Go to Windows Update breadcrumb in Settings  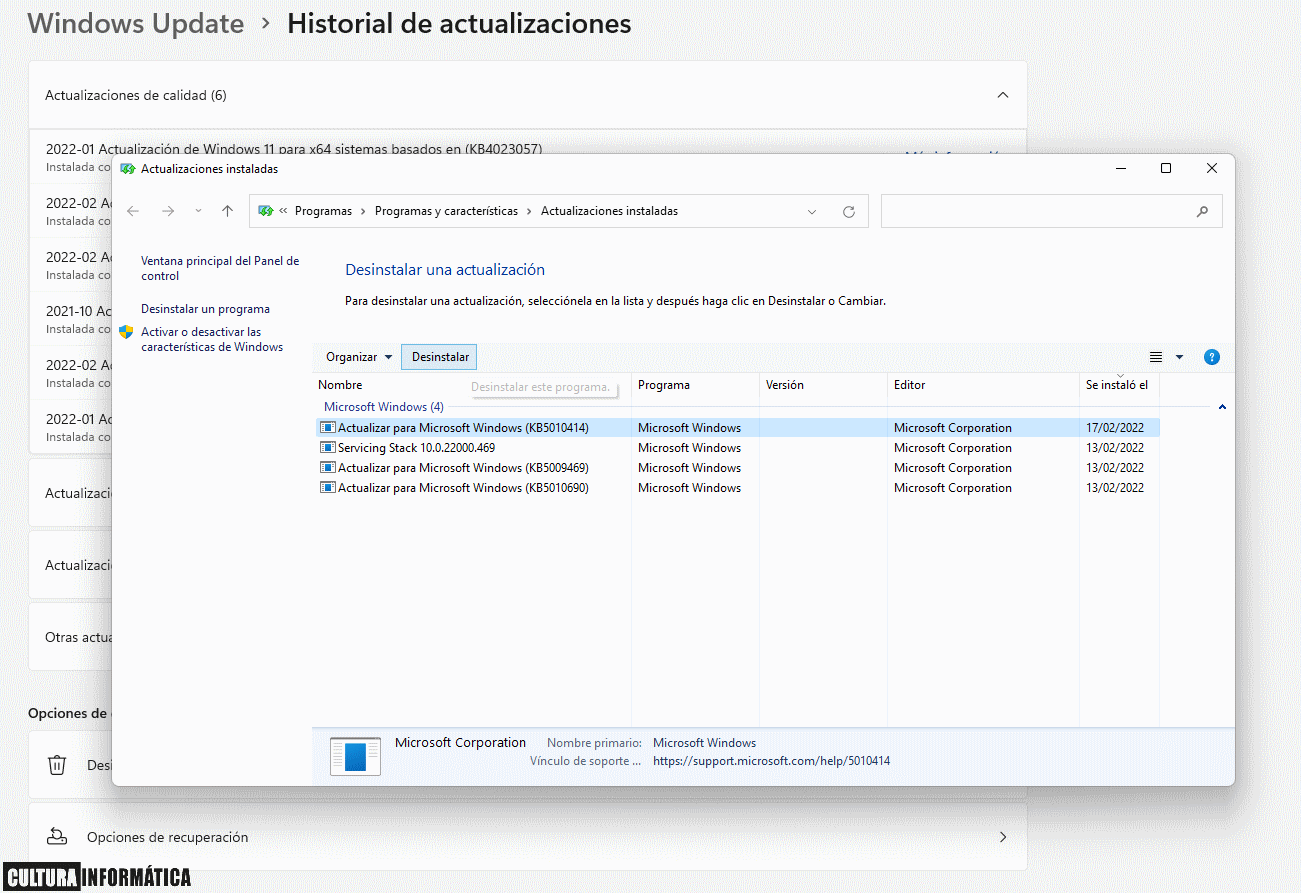136,23
